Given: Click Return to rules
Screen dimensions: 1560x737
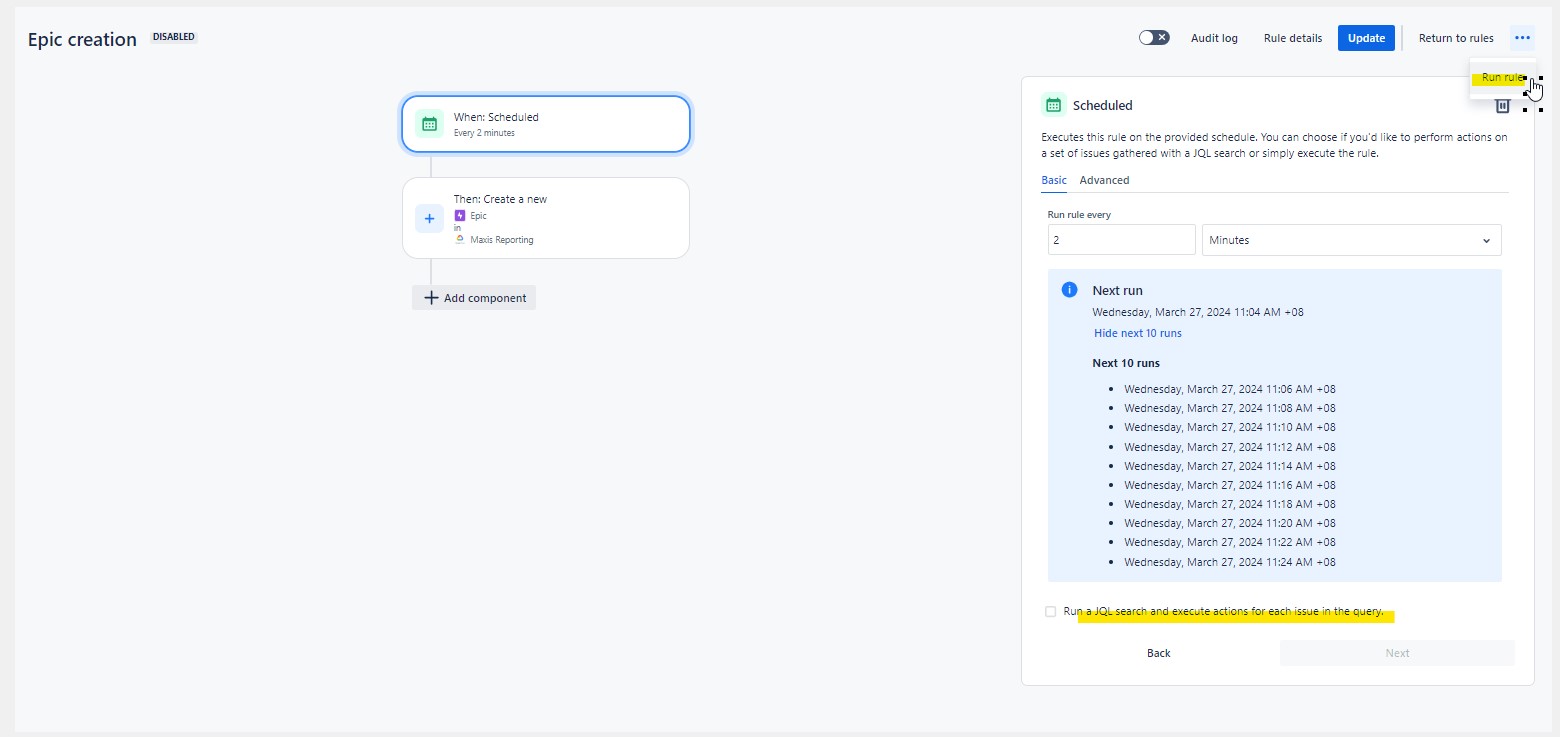Looking at the screenshot, I should point(1456,38).
